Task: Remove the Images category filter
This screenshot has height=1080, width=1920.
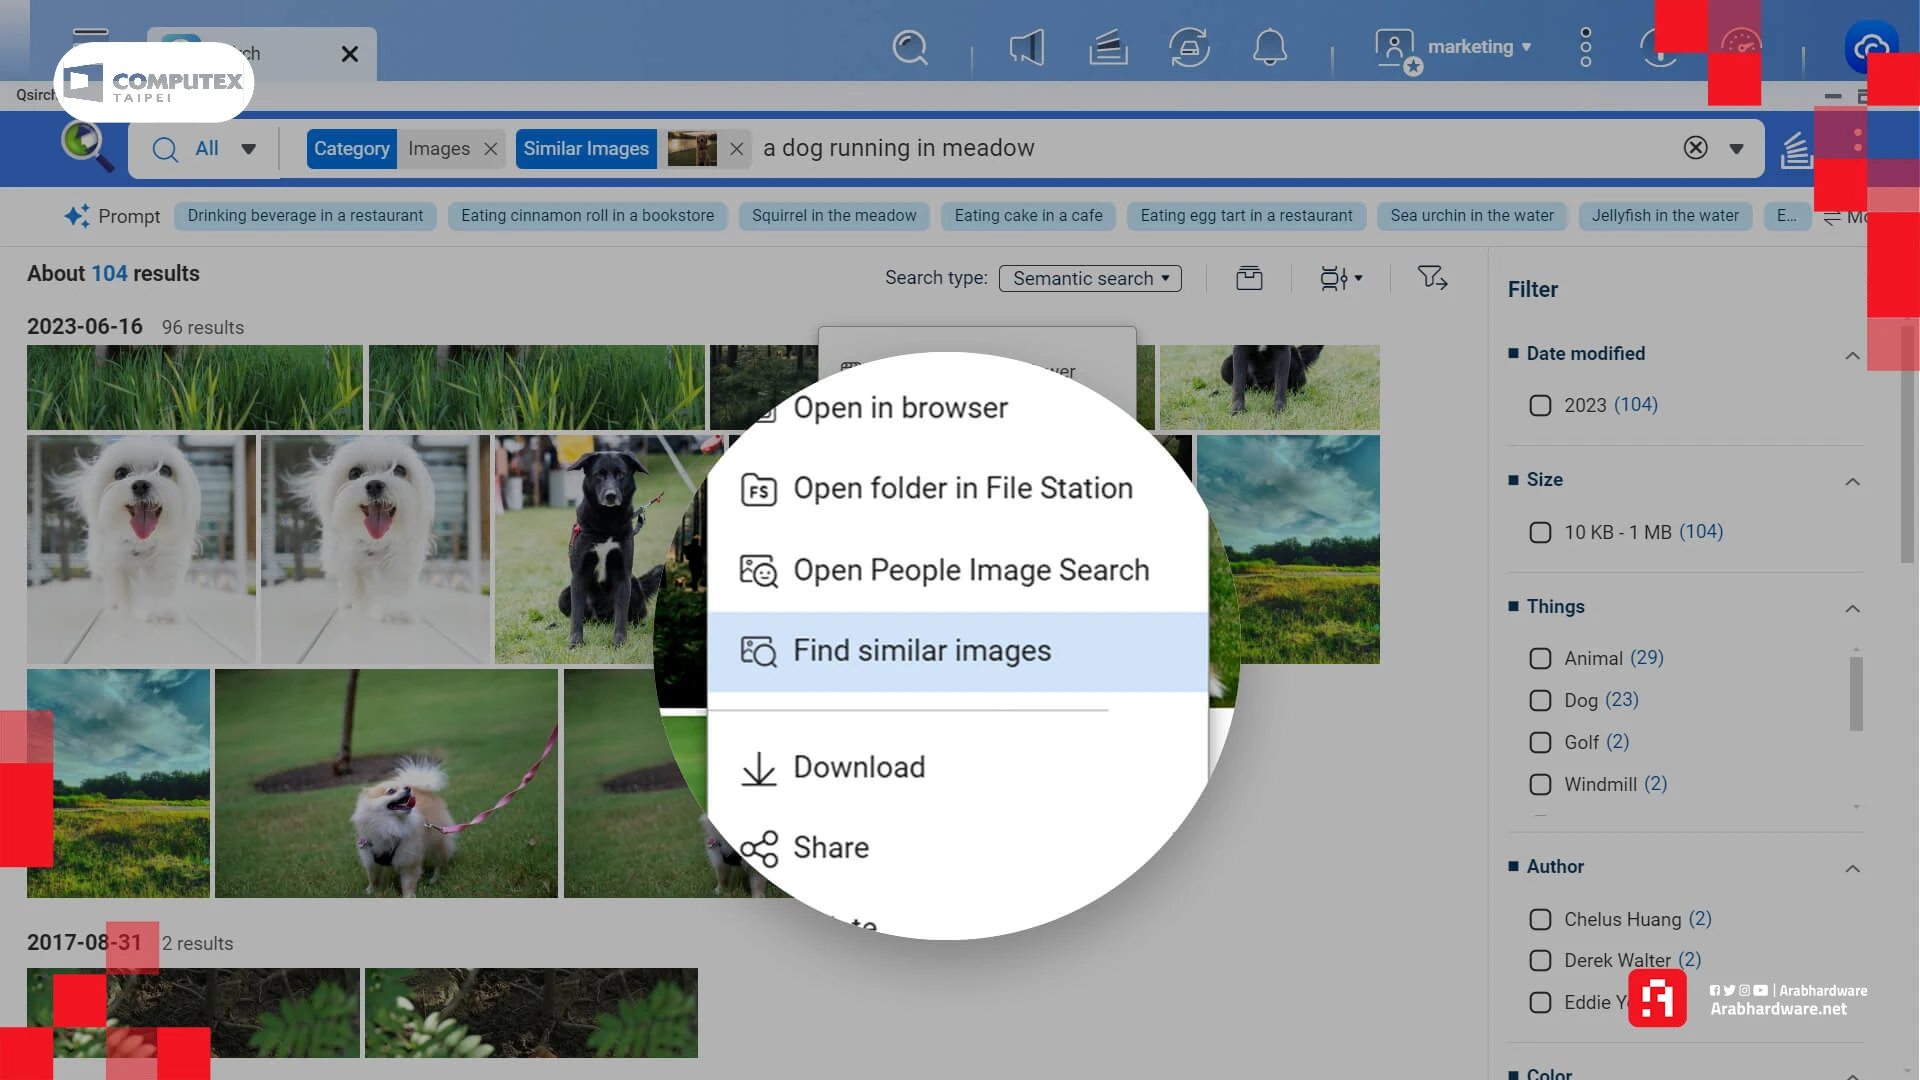Action: 490,149
